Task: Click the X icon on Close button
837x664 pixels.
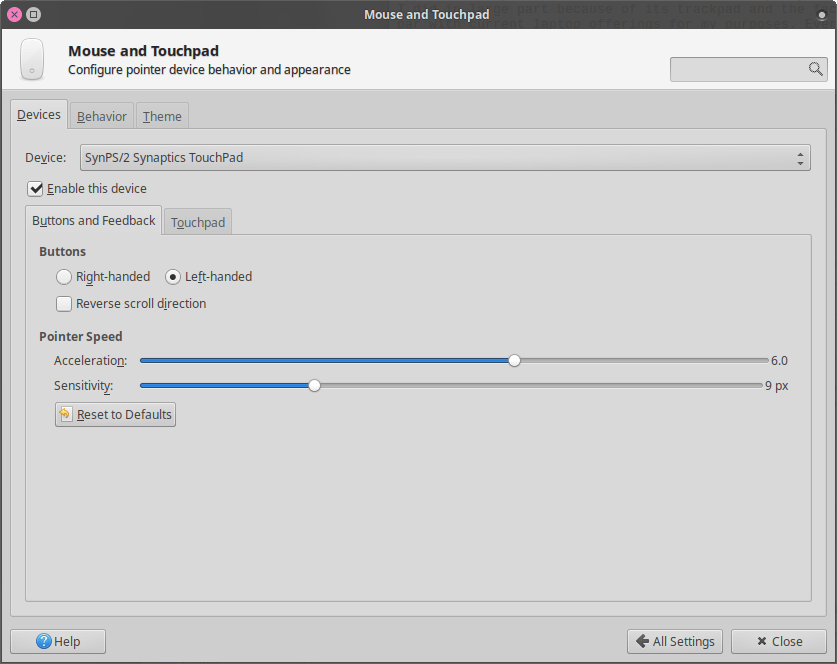Action: [762, 641]
